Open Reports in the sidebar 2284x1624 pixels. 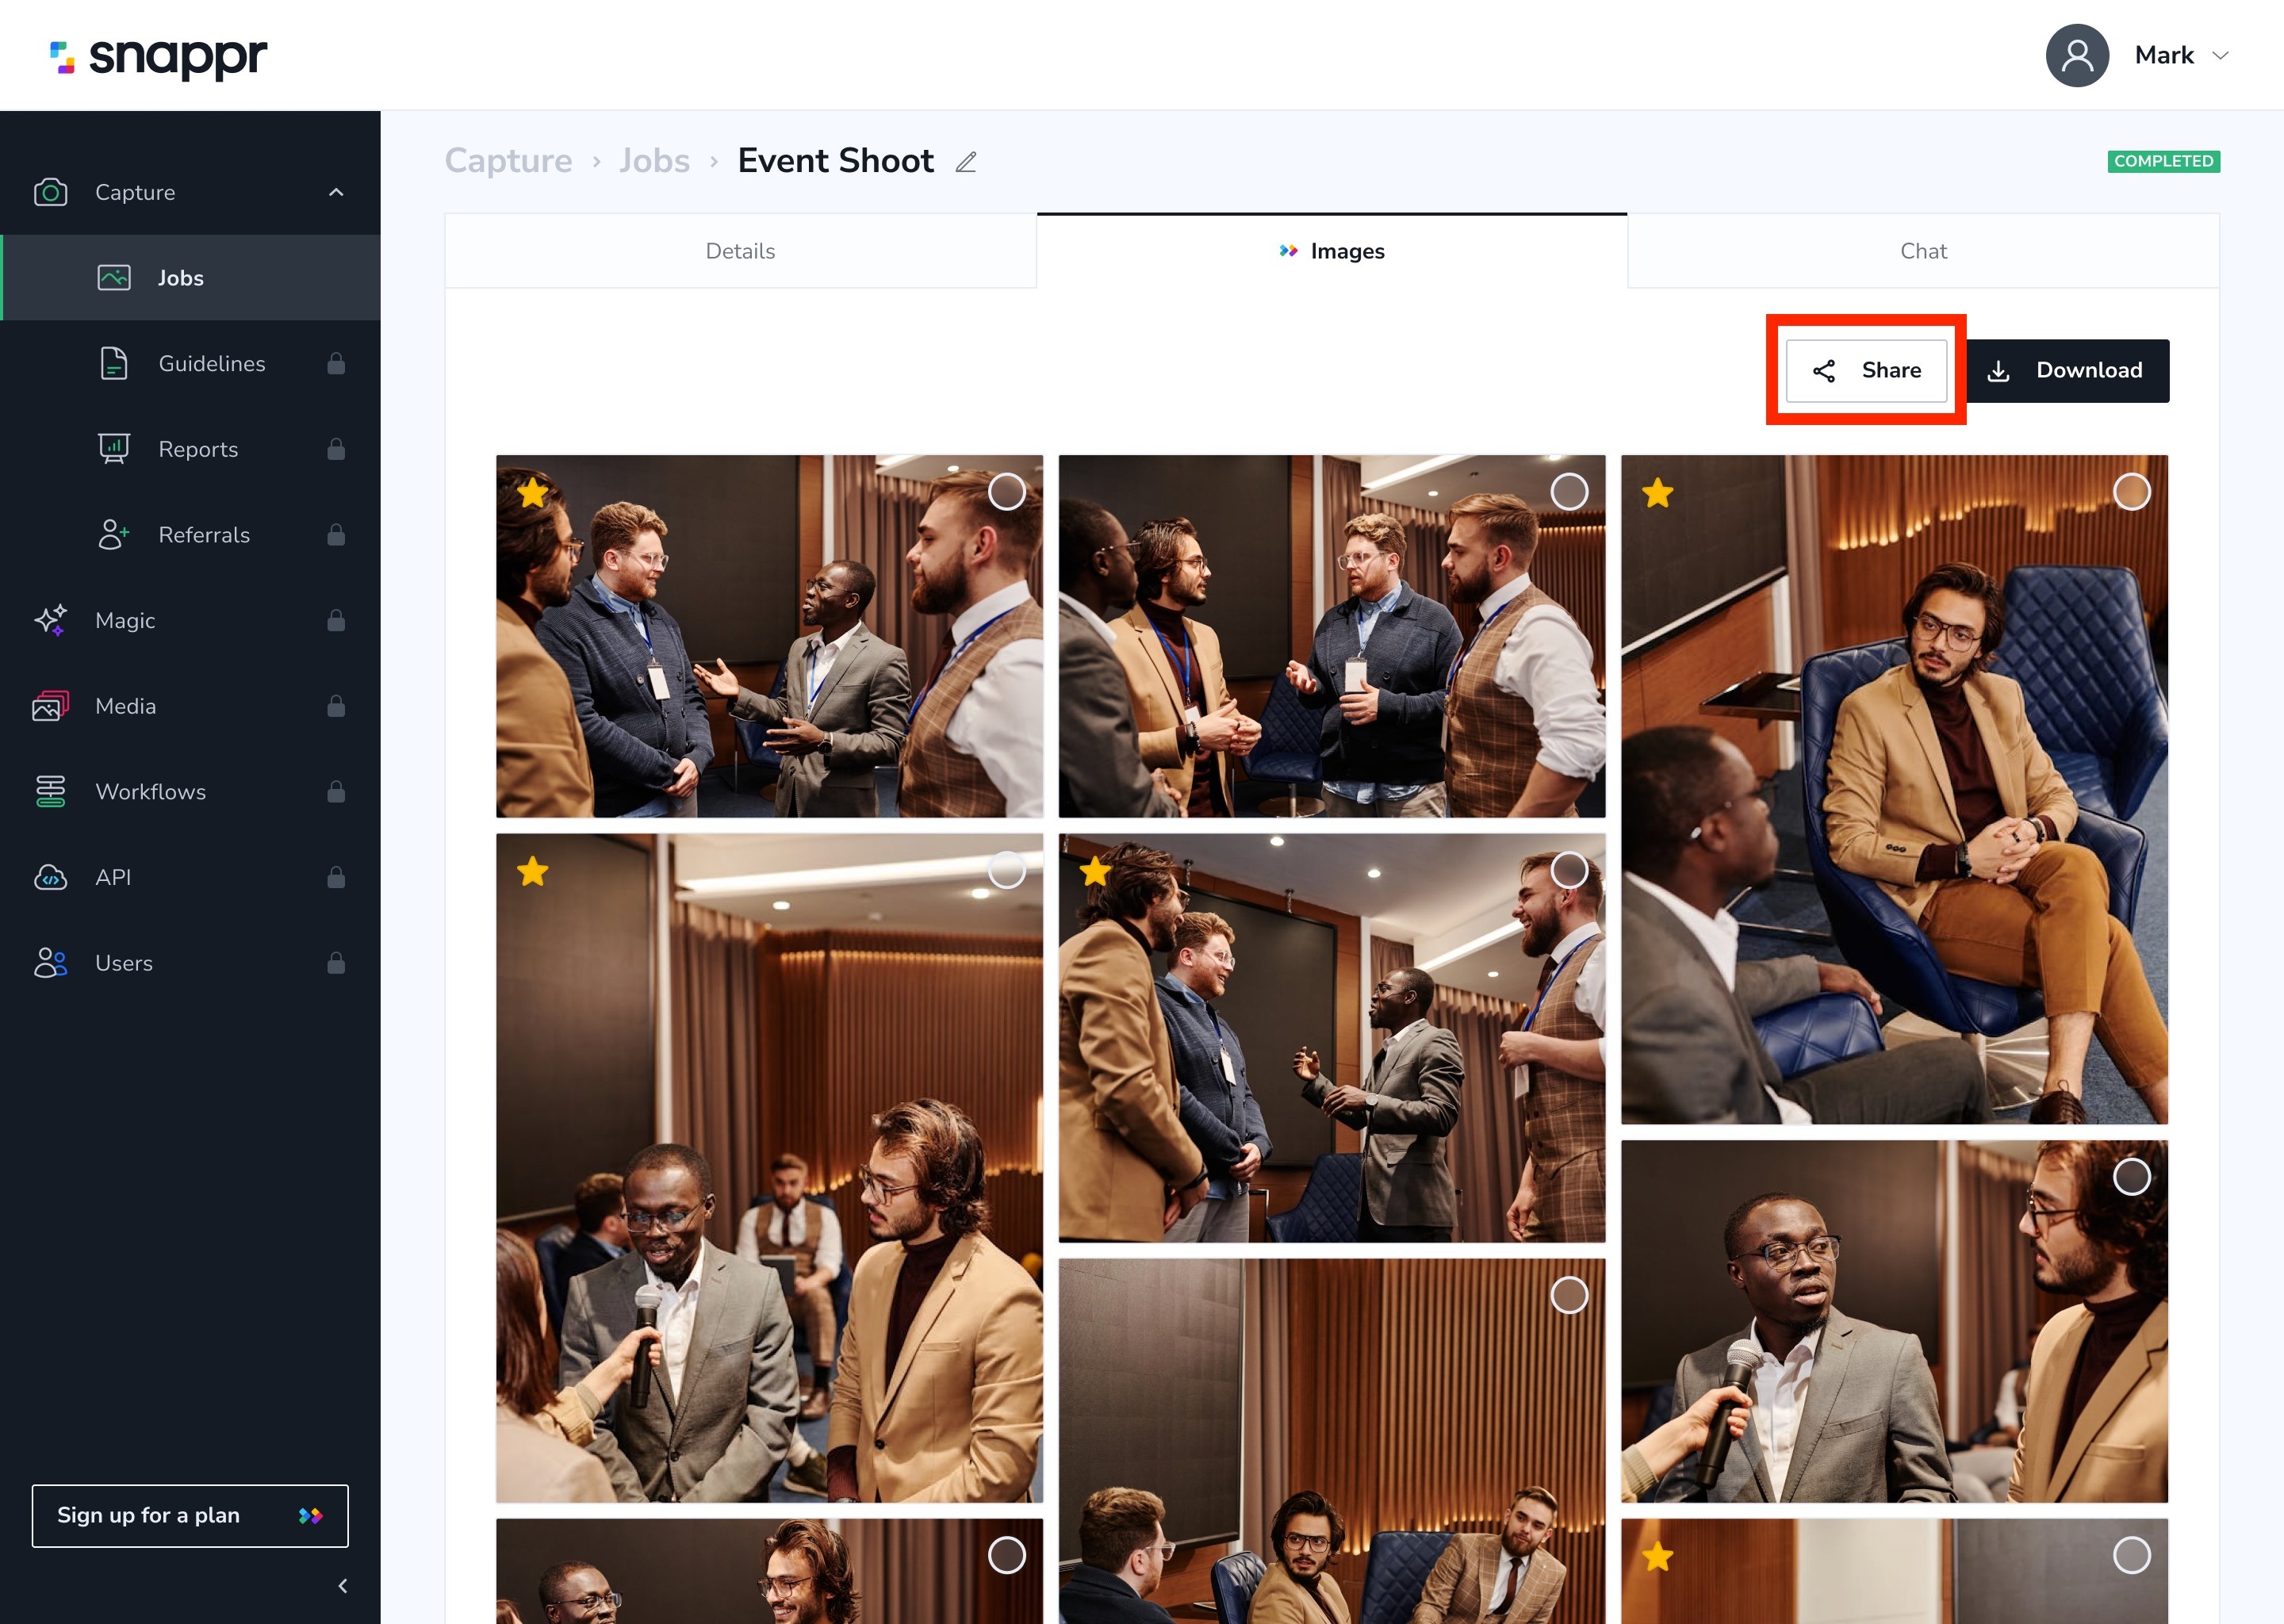pos(190,449)
